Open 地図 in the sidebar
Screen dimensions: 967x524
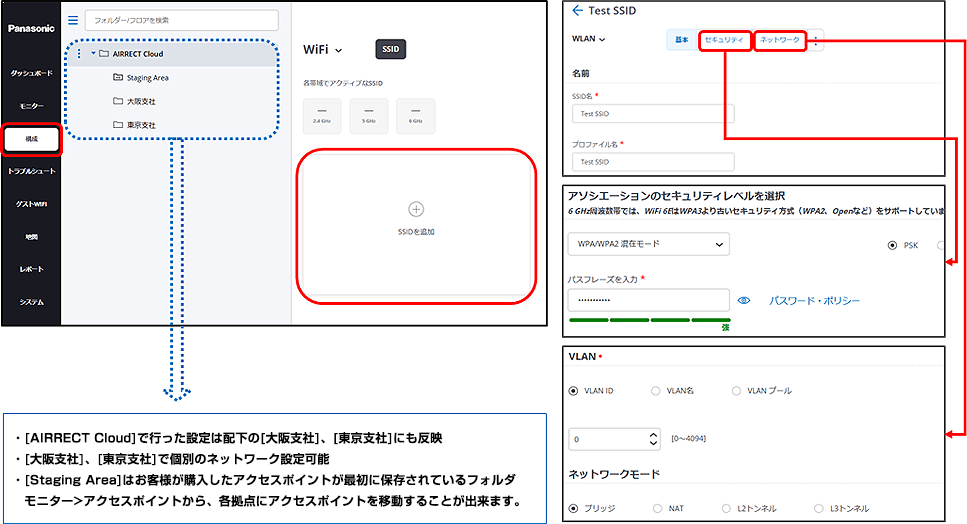click(x=31, y=237)
